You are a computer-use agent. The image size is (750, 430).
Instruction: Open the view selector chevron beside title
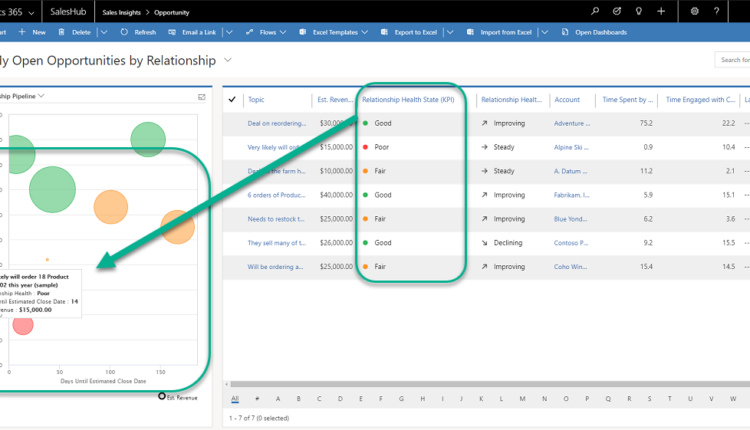tap(229, 61)
